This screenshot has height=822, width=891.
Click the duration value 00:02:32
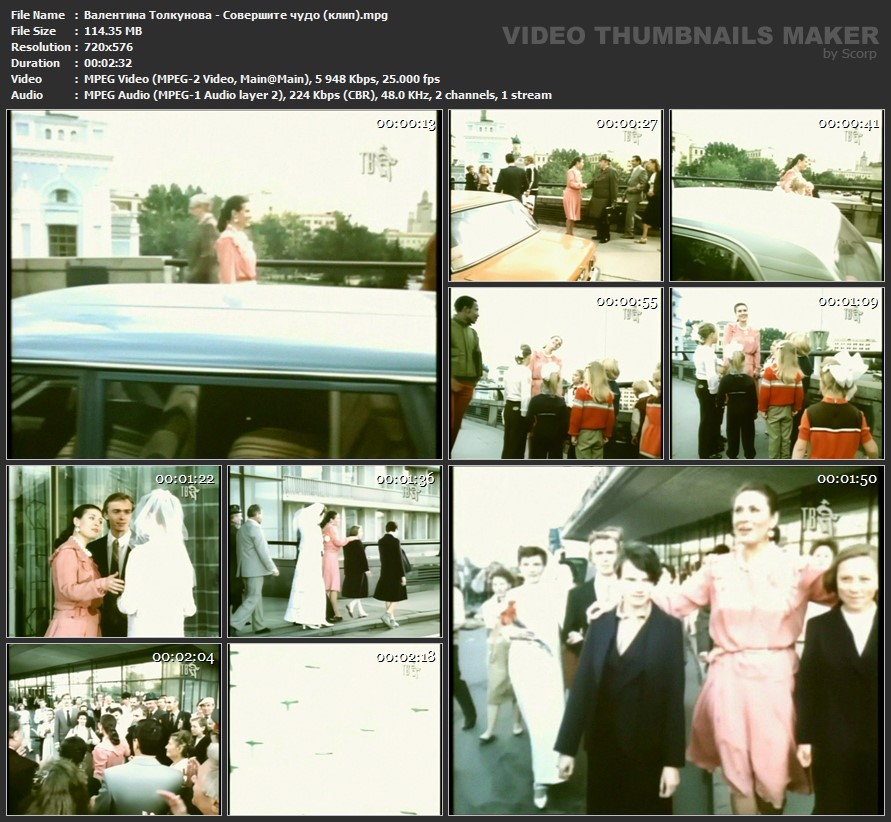[108, 63]
